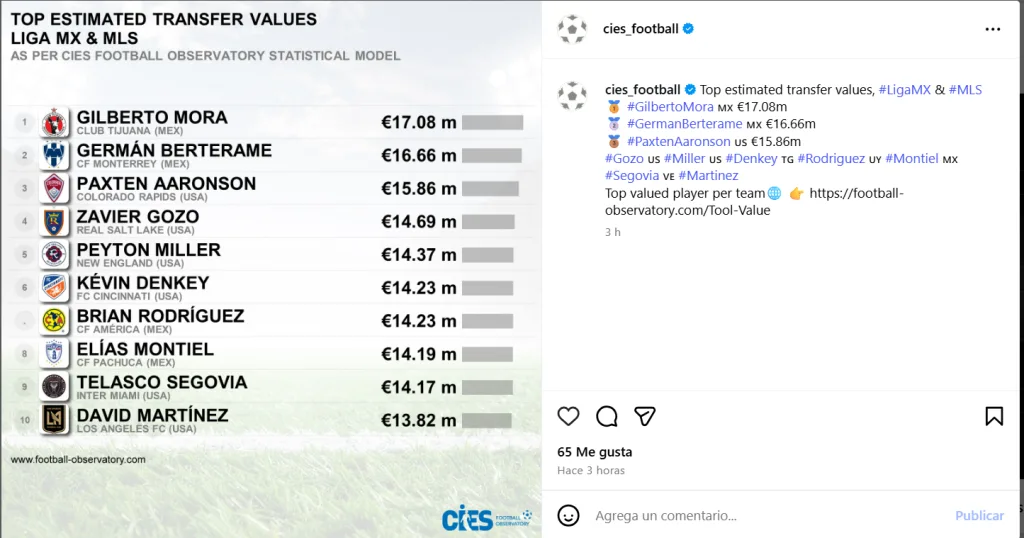1024x538 pixels.
Task: Click the heart like icon
Action: pos(568,416)
